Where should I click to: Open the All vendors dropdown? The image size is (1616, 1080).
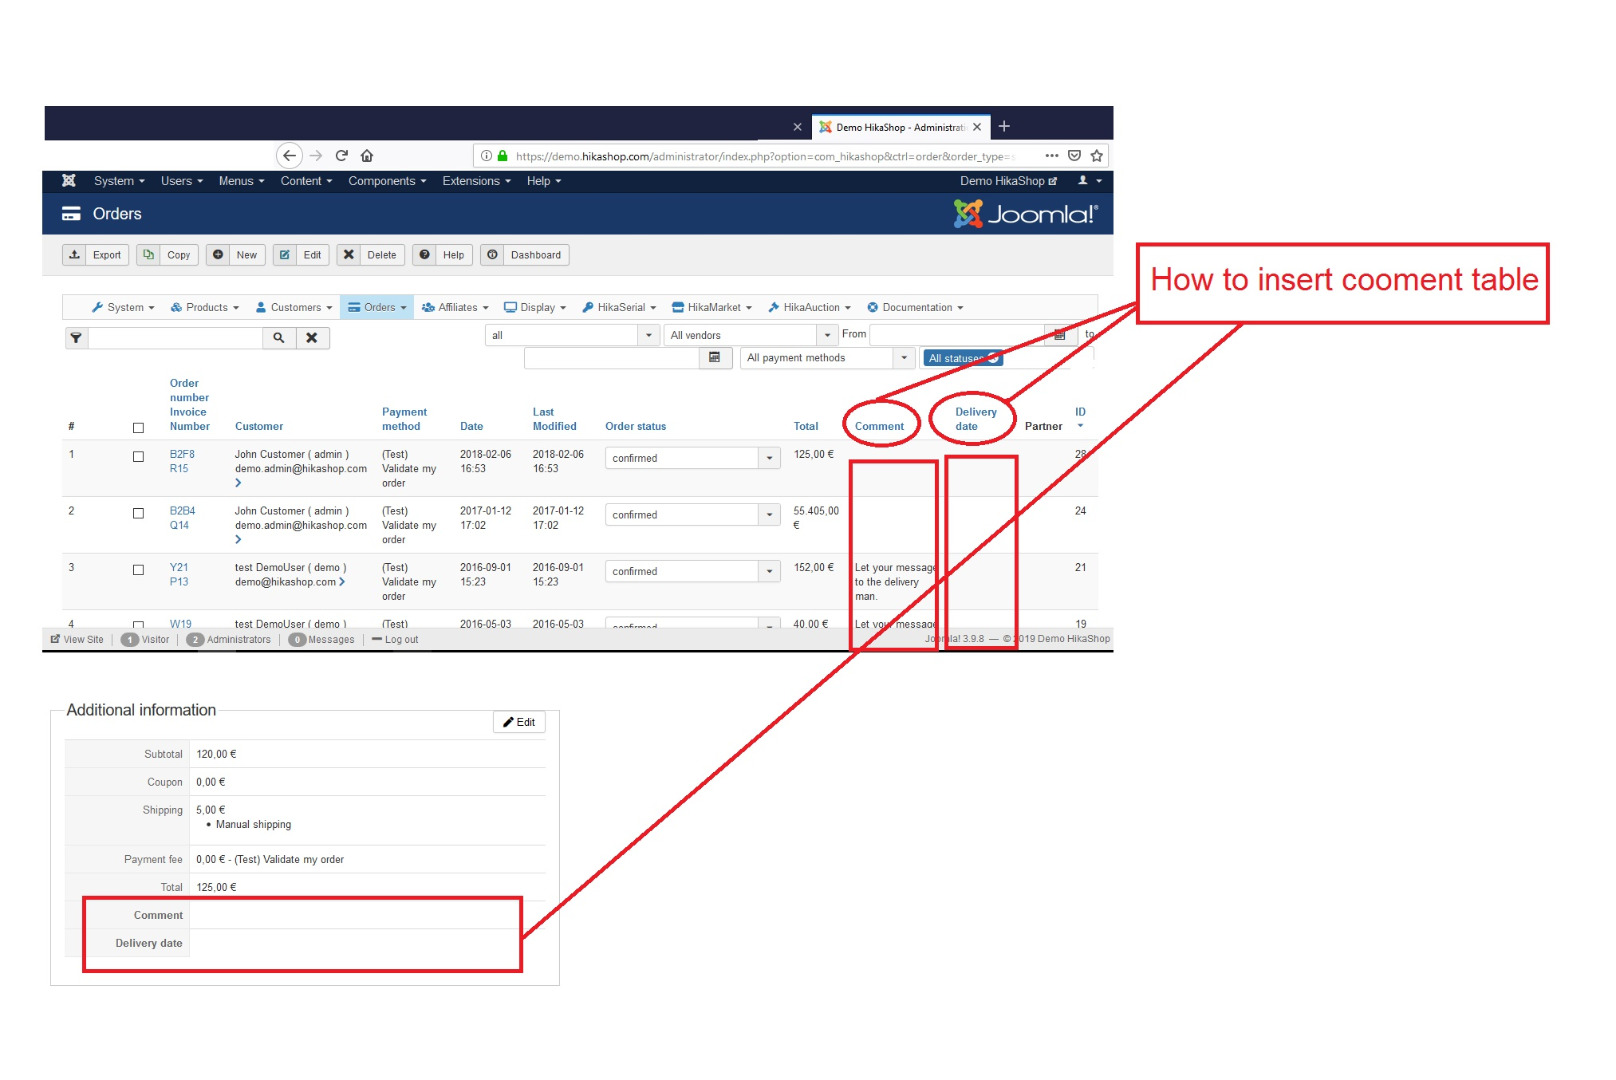tap(751, 335)
